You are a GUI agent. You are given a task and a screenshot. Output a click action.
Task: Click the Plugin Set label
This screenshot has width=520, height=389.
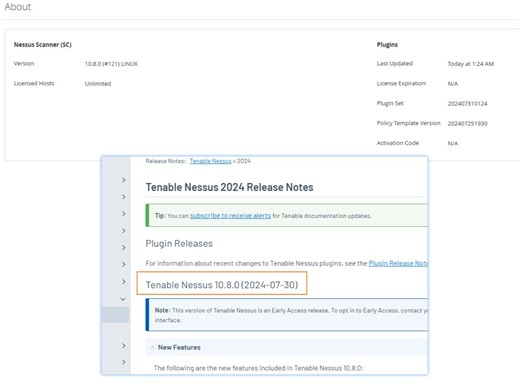coord(390,103)
